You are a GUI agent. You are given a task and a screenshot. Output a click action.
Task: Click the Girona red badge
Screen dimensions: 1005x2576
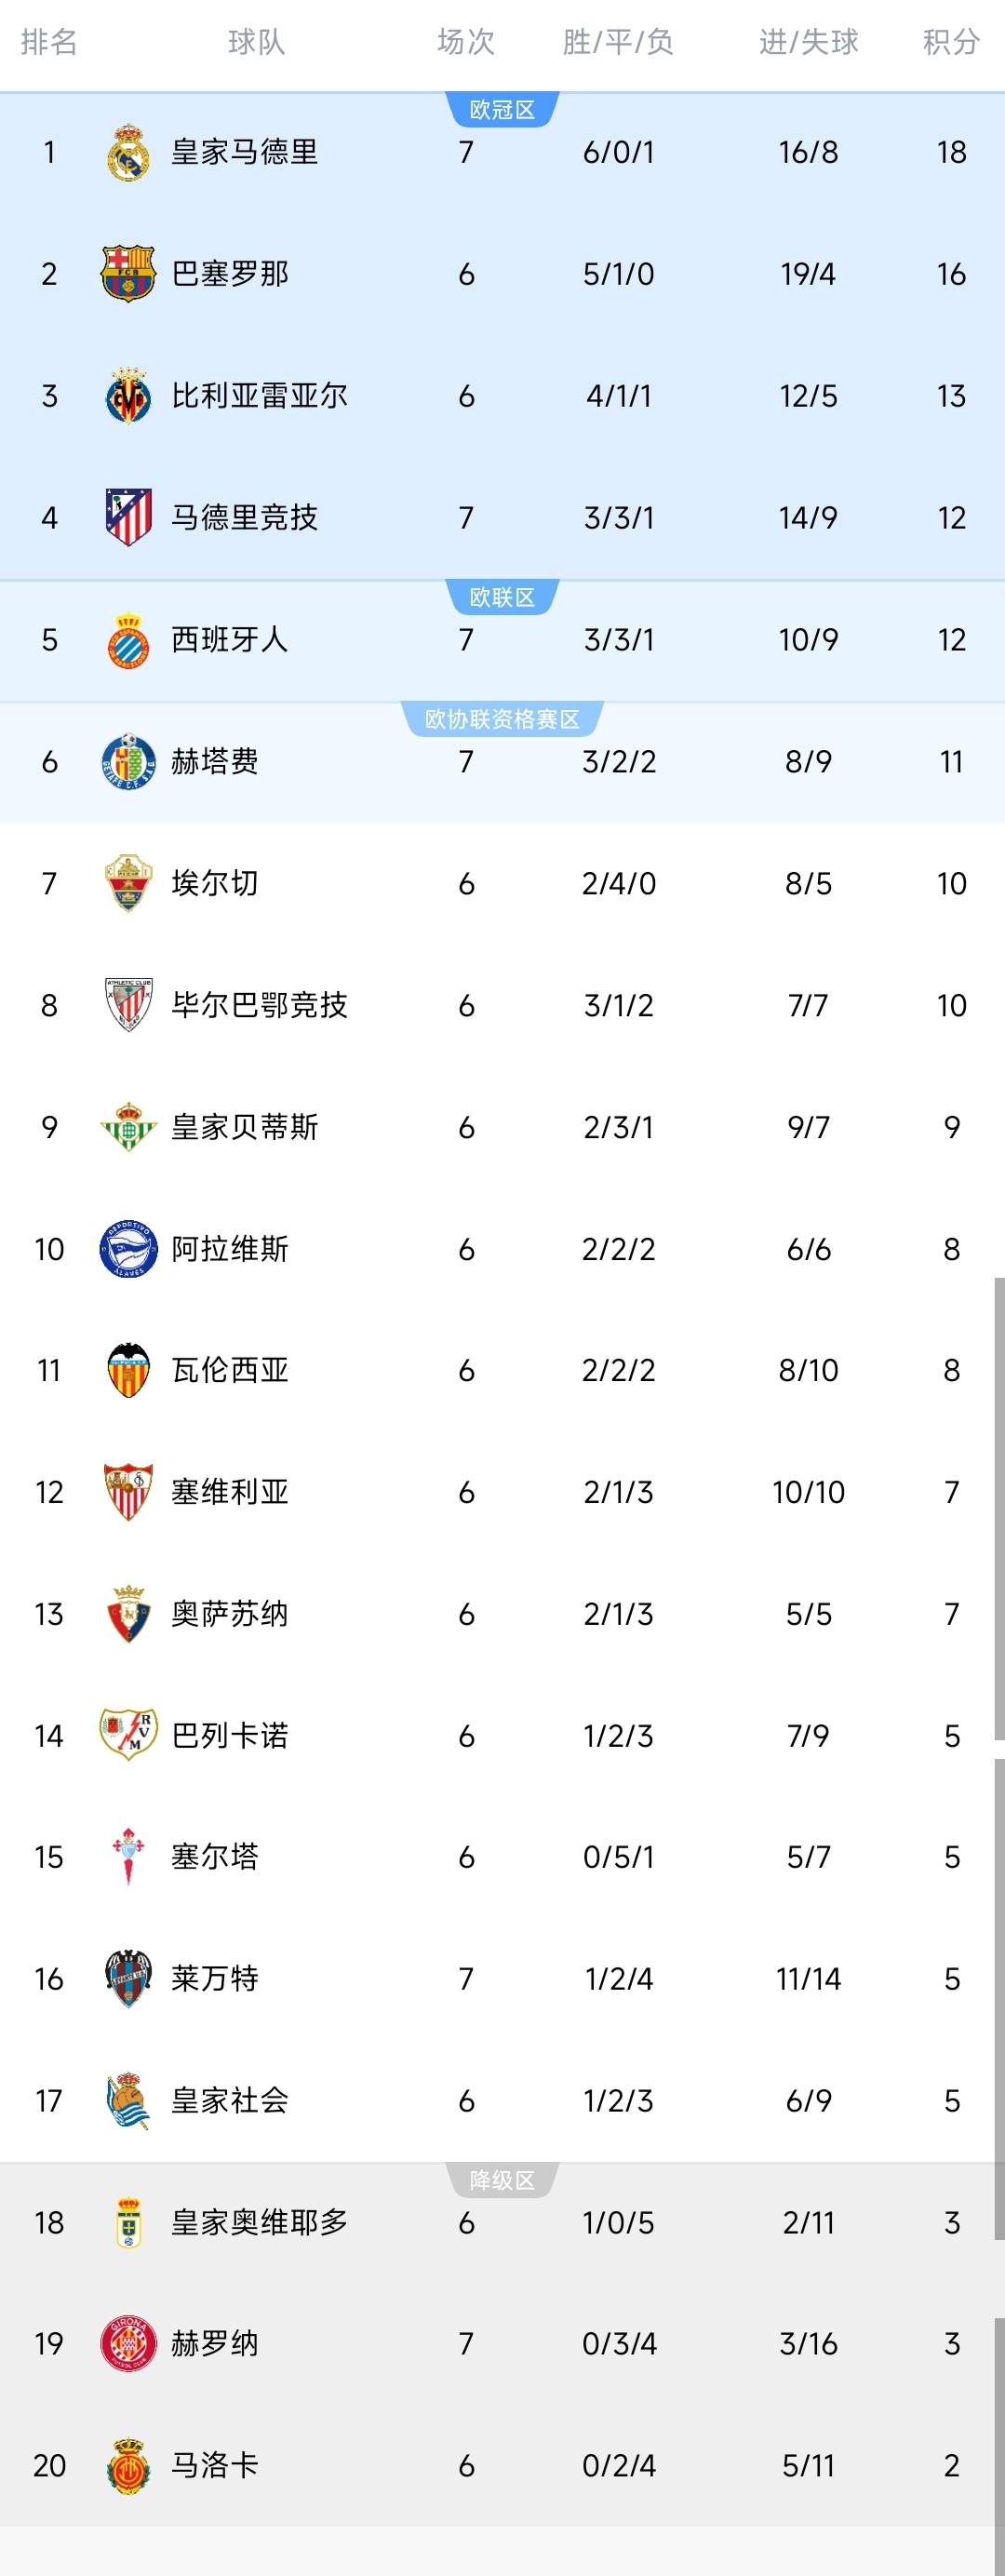(x=128, y=2344)
